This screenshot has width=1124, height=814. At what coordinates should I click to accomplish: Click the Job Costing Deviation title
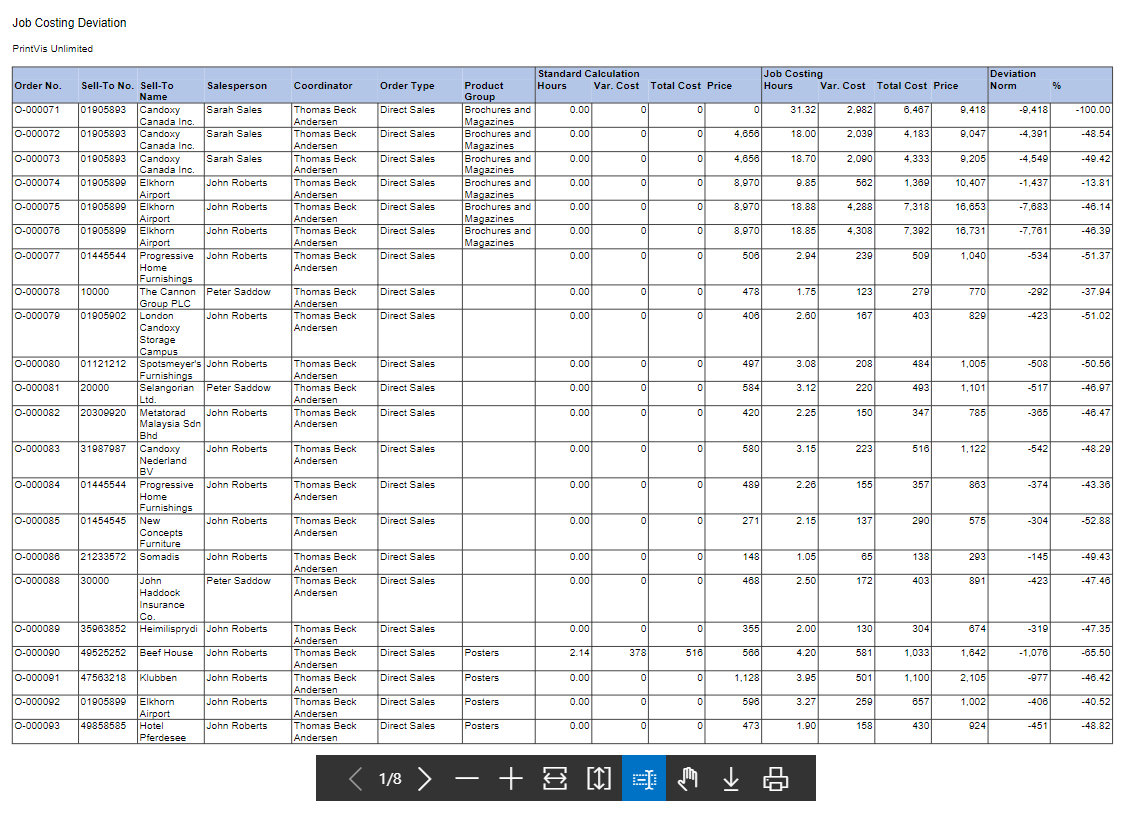point(69,23)
